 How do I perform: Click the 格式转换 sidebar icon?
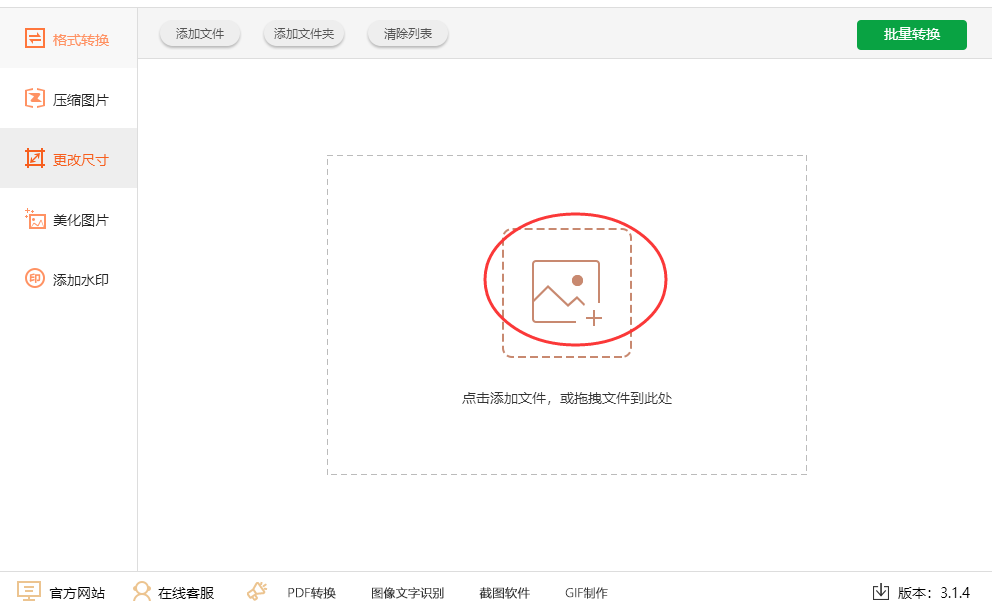tap(35, 39)
